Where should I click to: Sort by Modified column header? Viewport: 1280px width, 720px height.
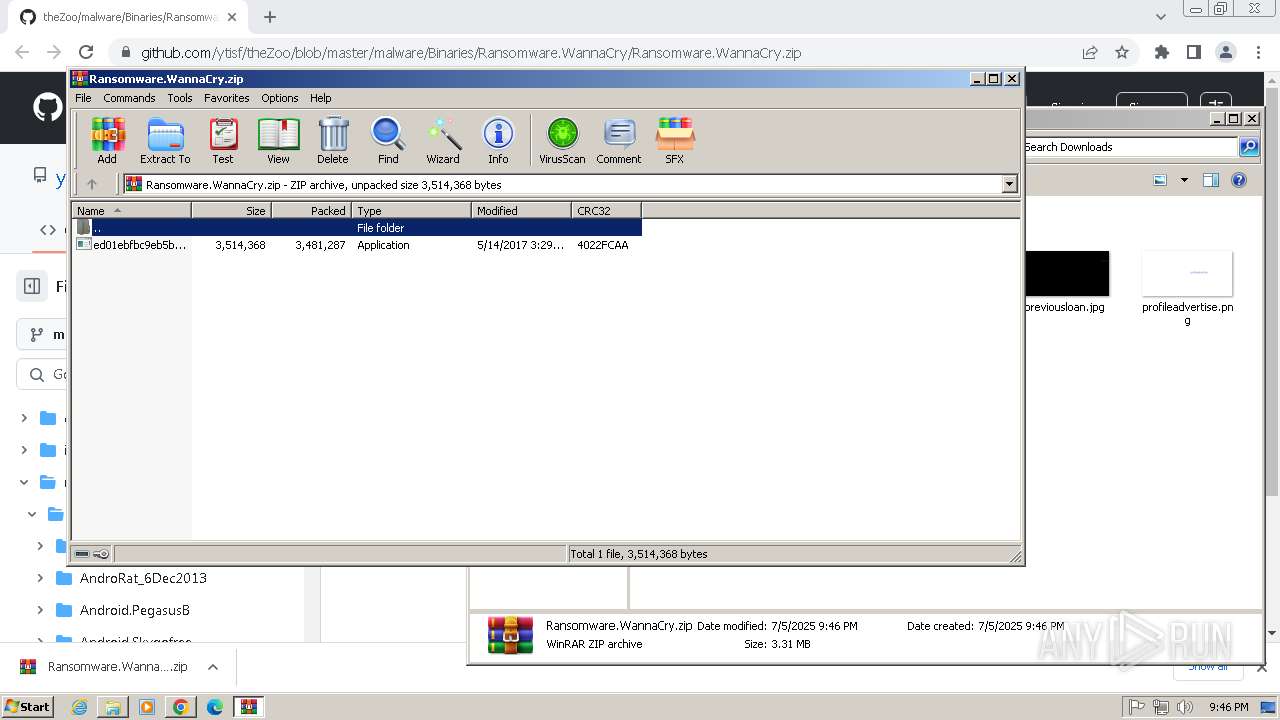tap(521, 210)
